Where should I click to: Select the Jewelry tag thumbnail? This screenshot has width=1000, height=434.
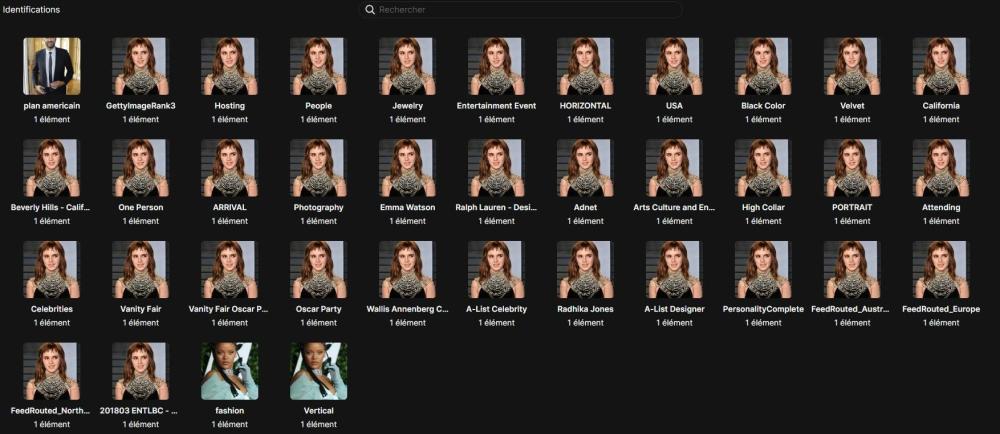pos(407,66)
